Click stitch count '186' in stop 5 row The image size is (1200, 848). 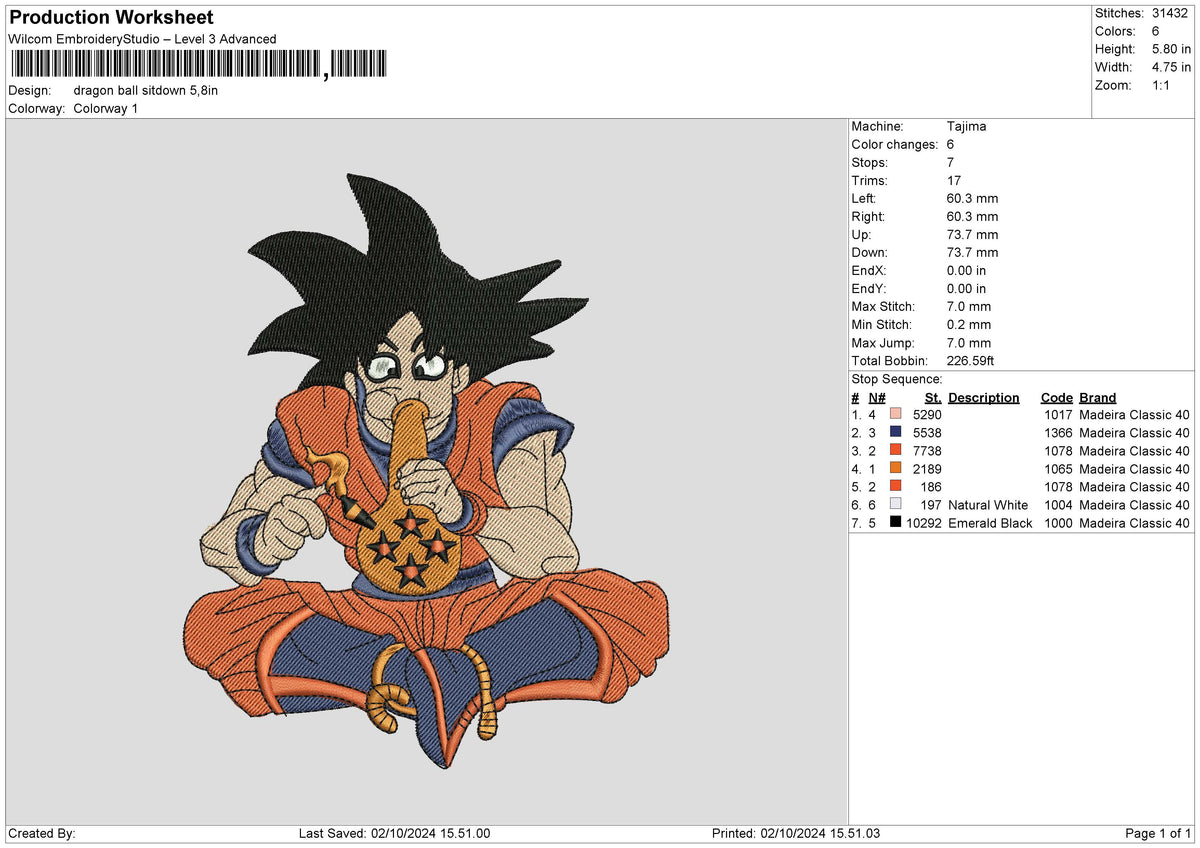(x=931, y=486)
